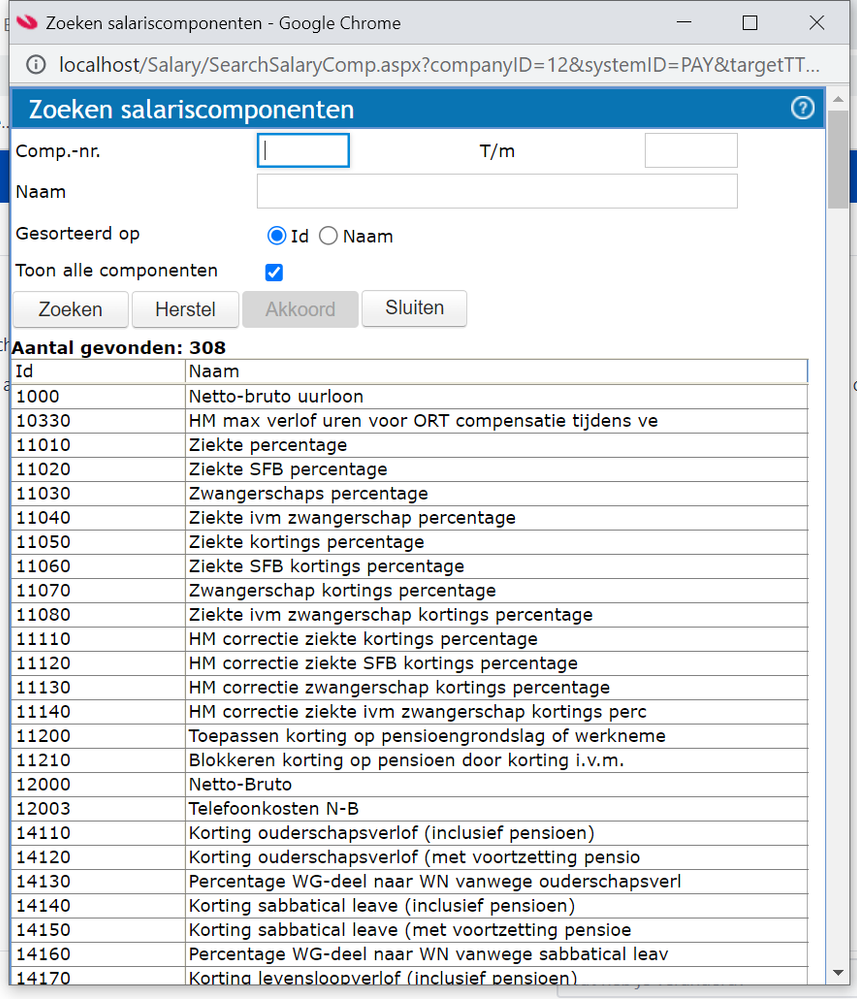Click the Herstel button
857x999 pixels.
coord(185,309)
